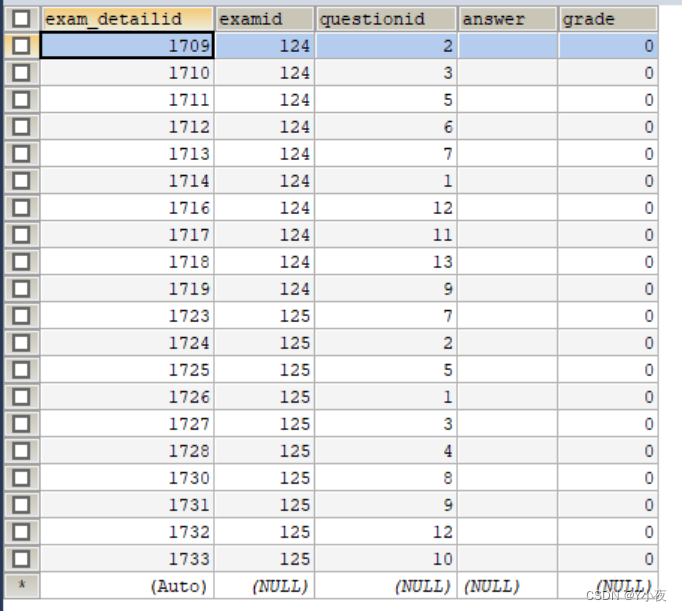Click the (Auto) cell in new row
The width and height of the screenshot is (682, 611).
127,586
